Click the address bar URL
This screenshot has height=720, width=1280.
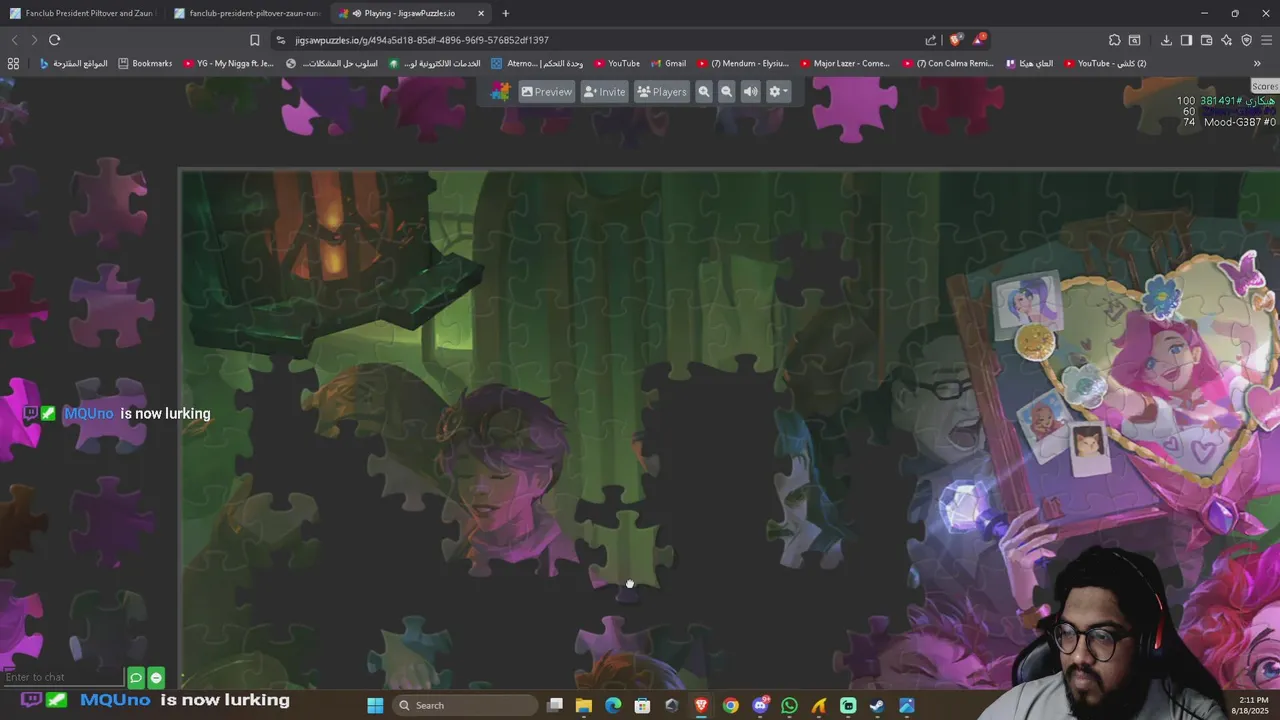(x=421, y=40)
